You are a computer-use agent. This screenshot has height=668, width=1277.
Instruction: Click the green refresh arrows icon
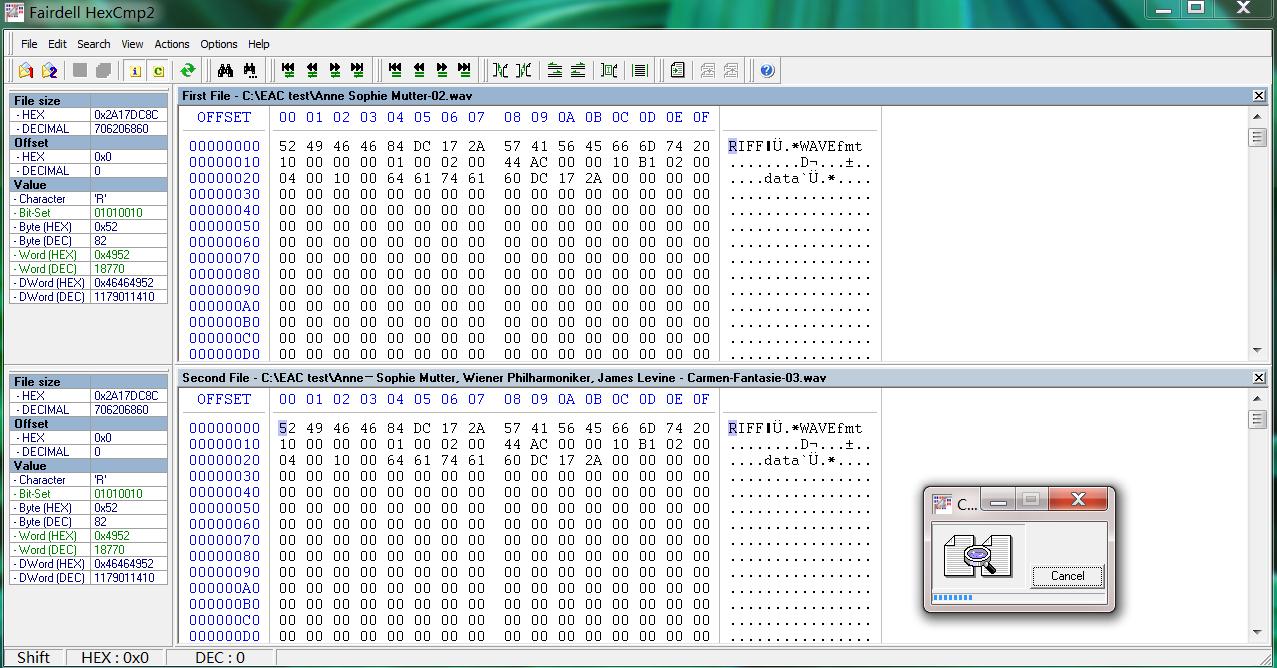[x=187, y=70]
